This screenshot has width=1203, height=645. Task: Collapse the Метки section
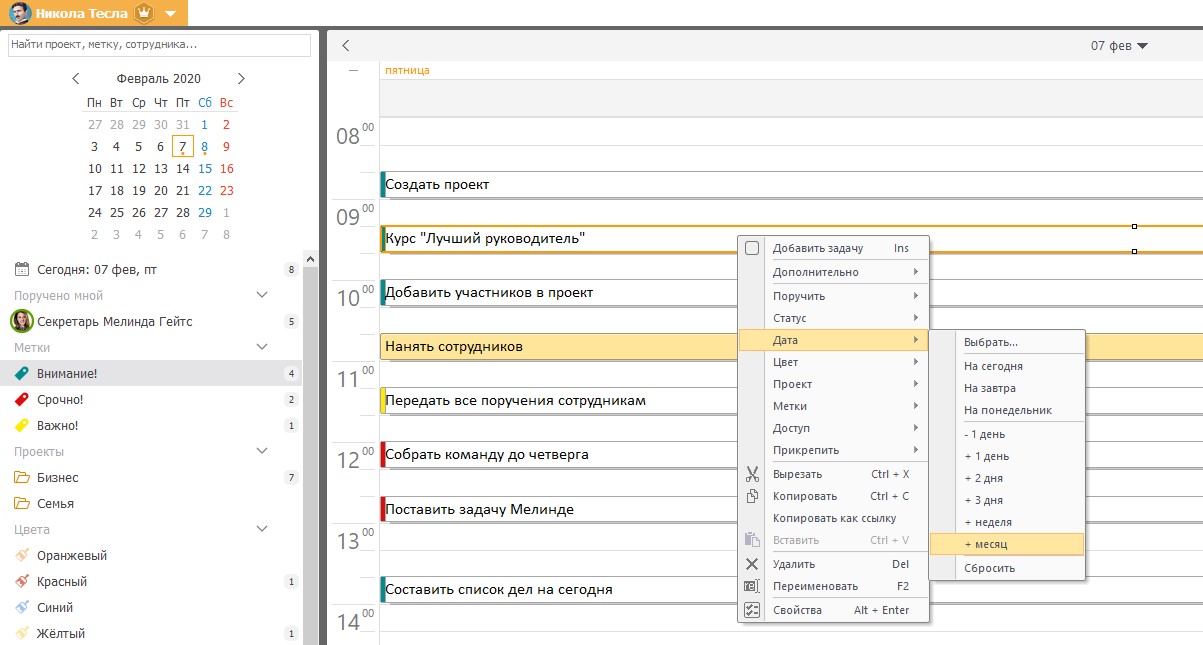pos(262,348)
